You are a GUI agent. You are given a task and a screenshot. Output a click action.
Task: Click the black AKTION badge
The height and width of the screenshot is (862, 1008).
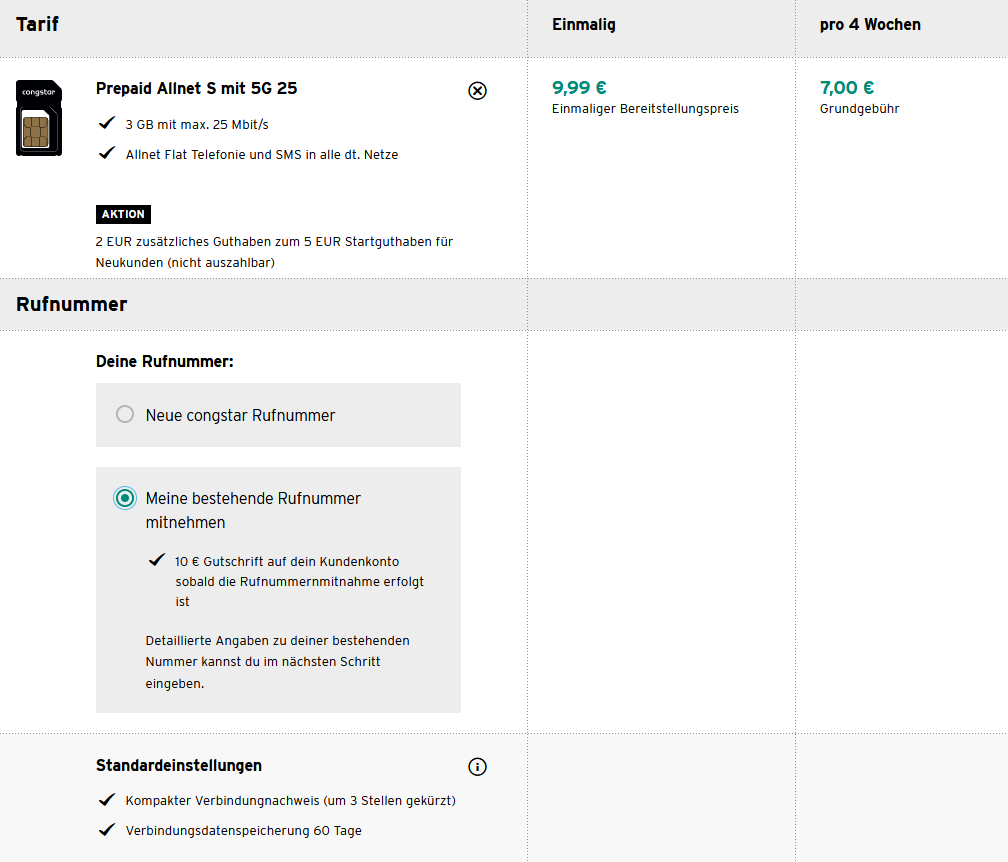[x=123, y=214]
